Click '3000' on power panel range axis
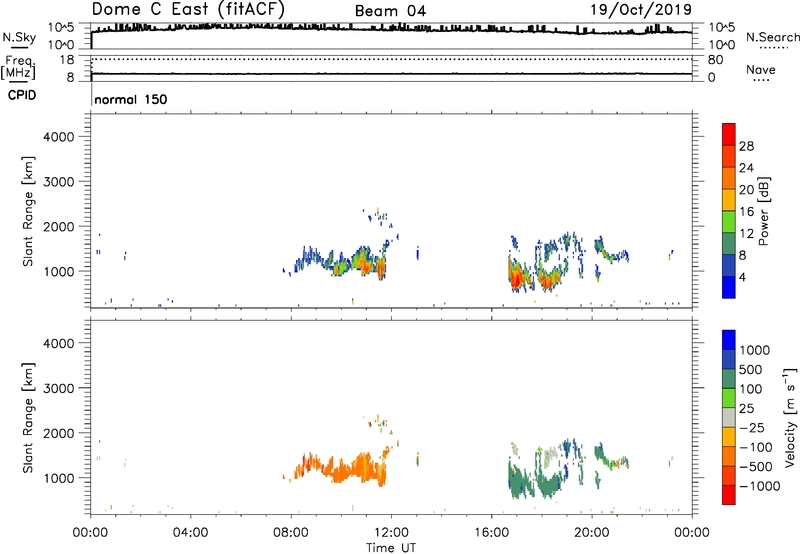This screenshot has height=554, width=800. (58, 182)
